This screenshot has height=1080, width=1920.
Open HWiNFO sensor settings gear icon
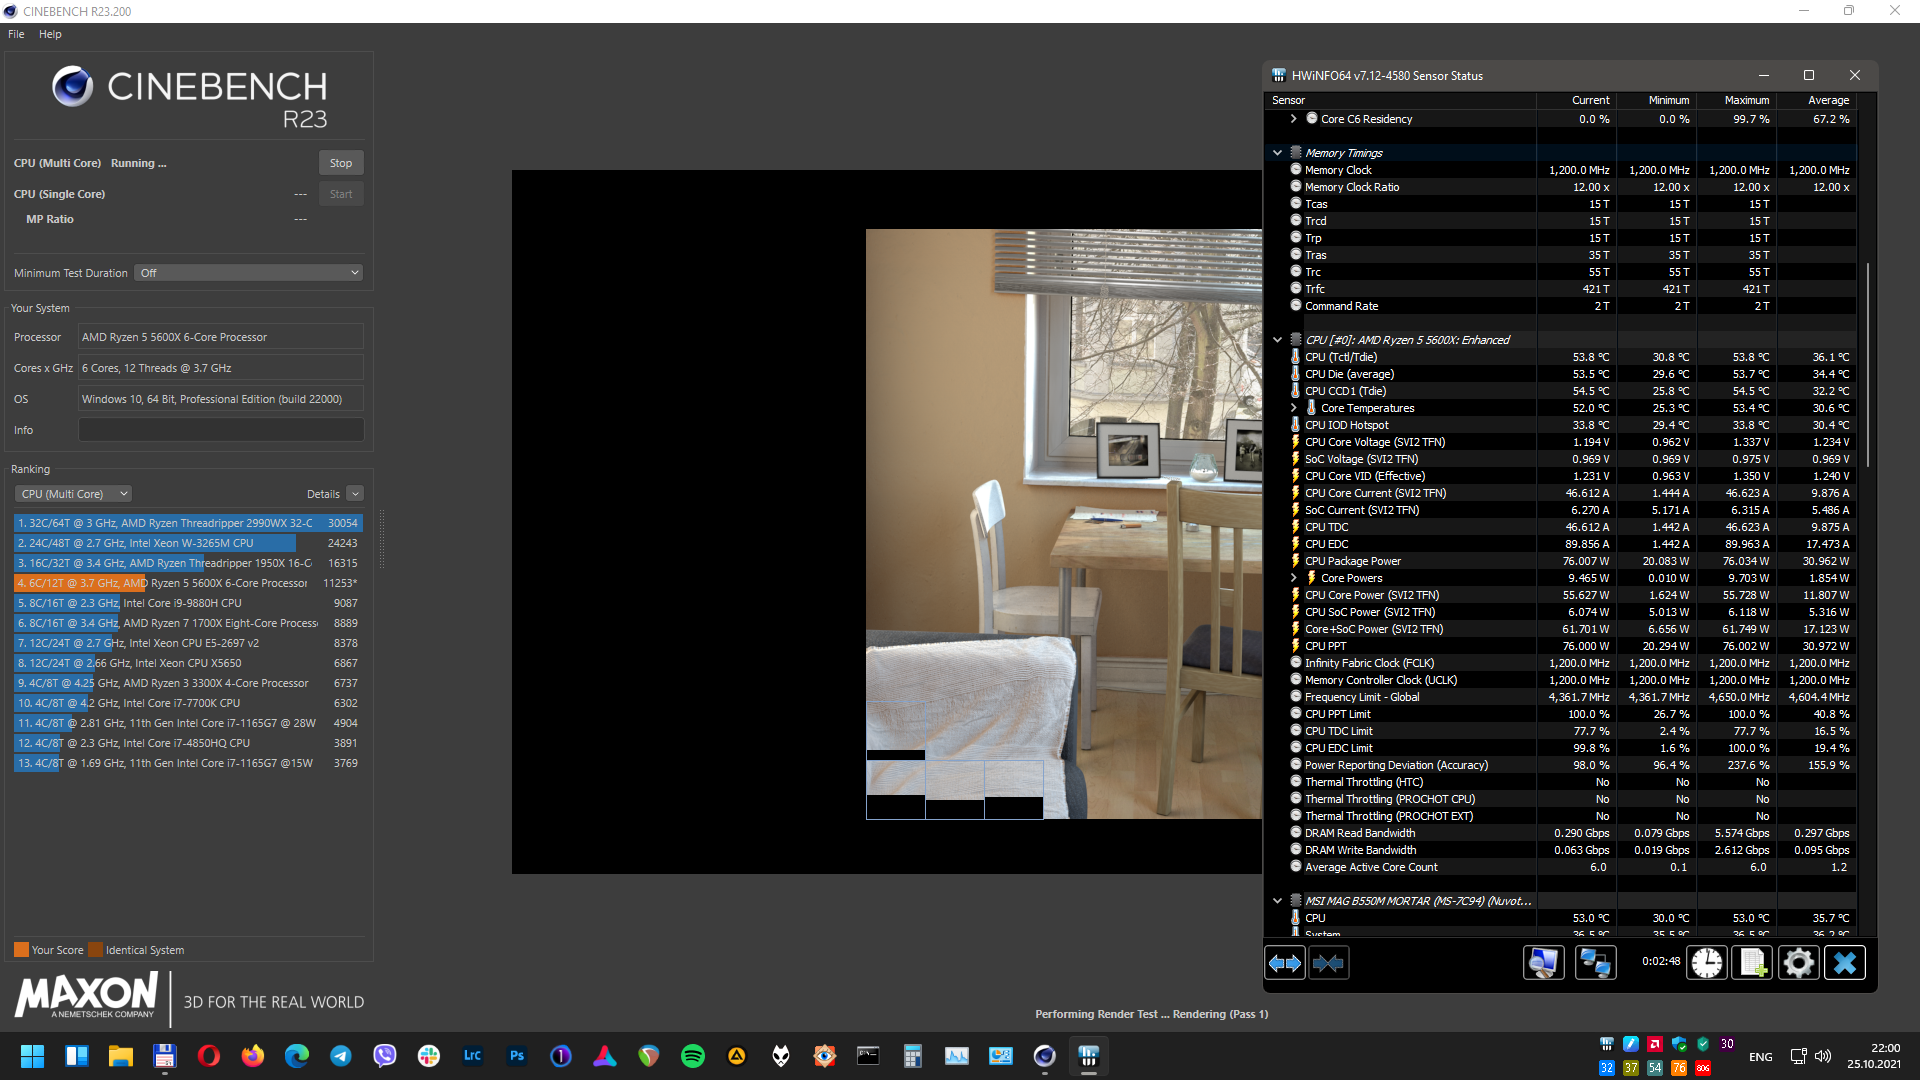1798,963
